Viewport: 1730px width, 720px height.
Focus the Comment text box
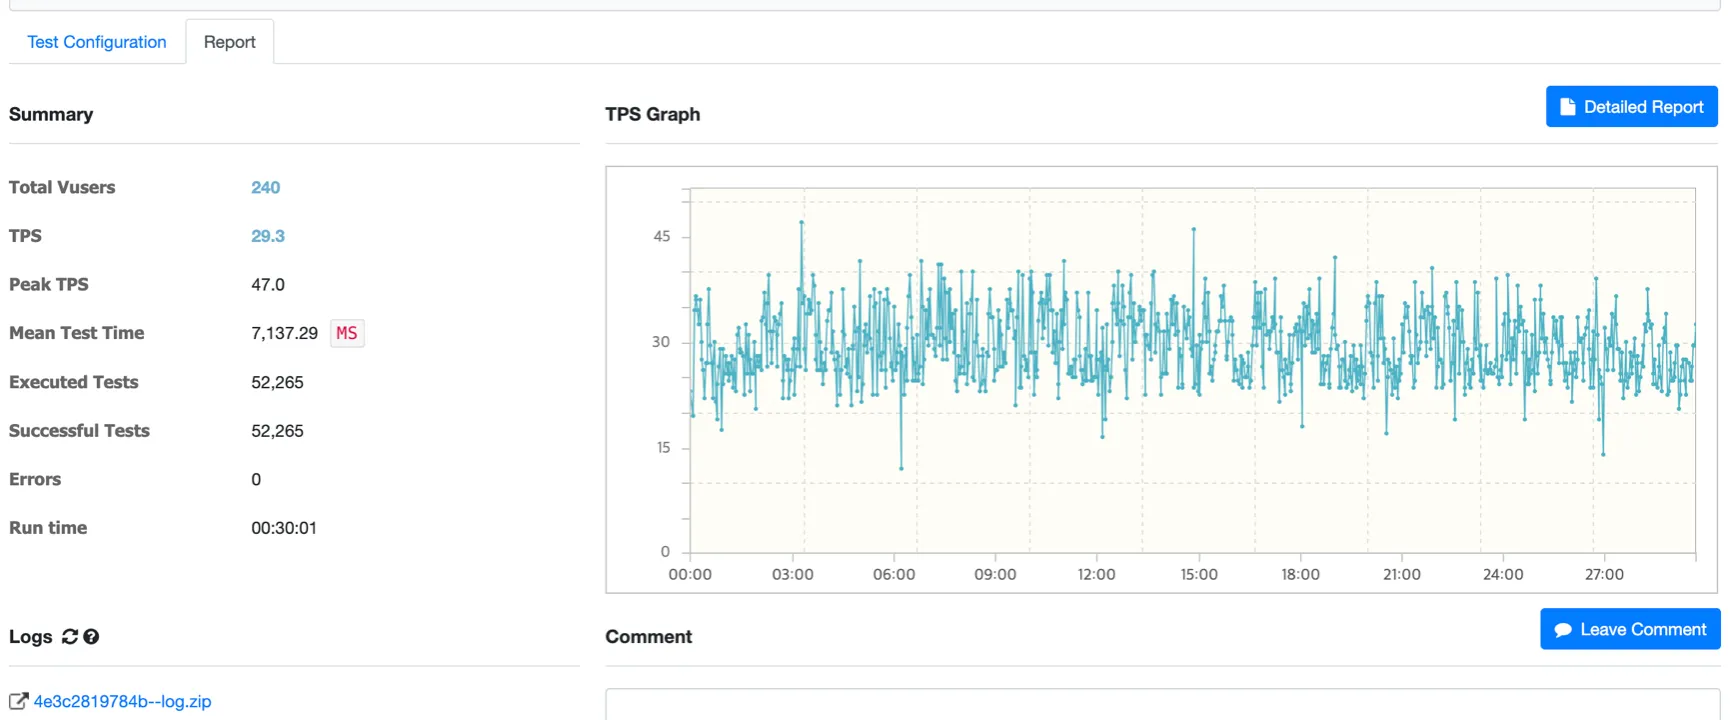tap(1162, 704)
